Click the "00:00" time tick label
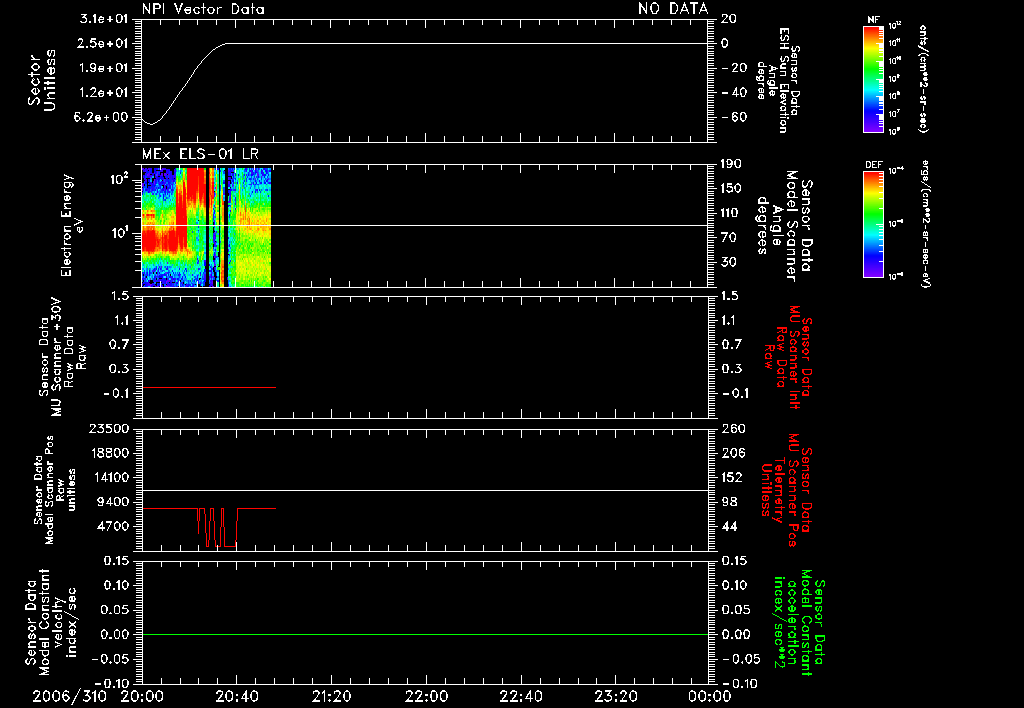 click(709, 696)
